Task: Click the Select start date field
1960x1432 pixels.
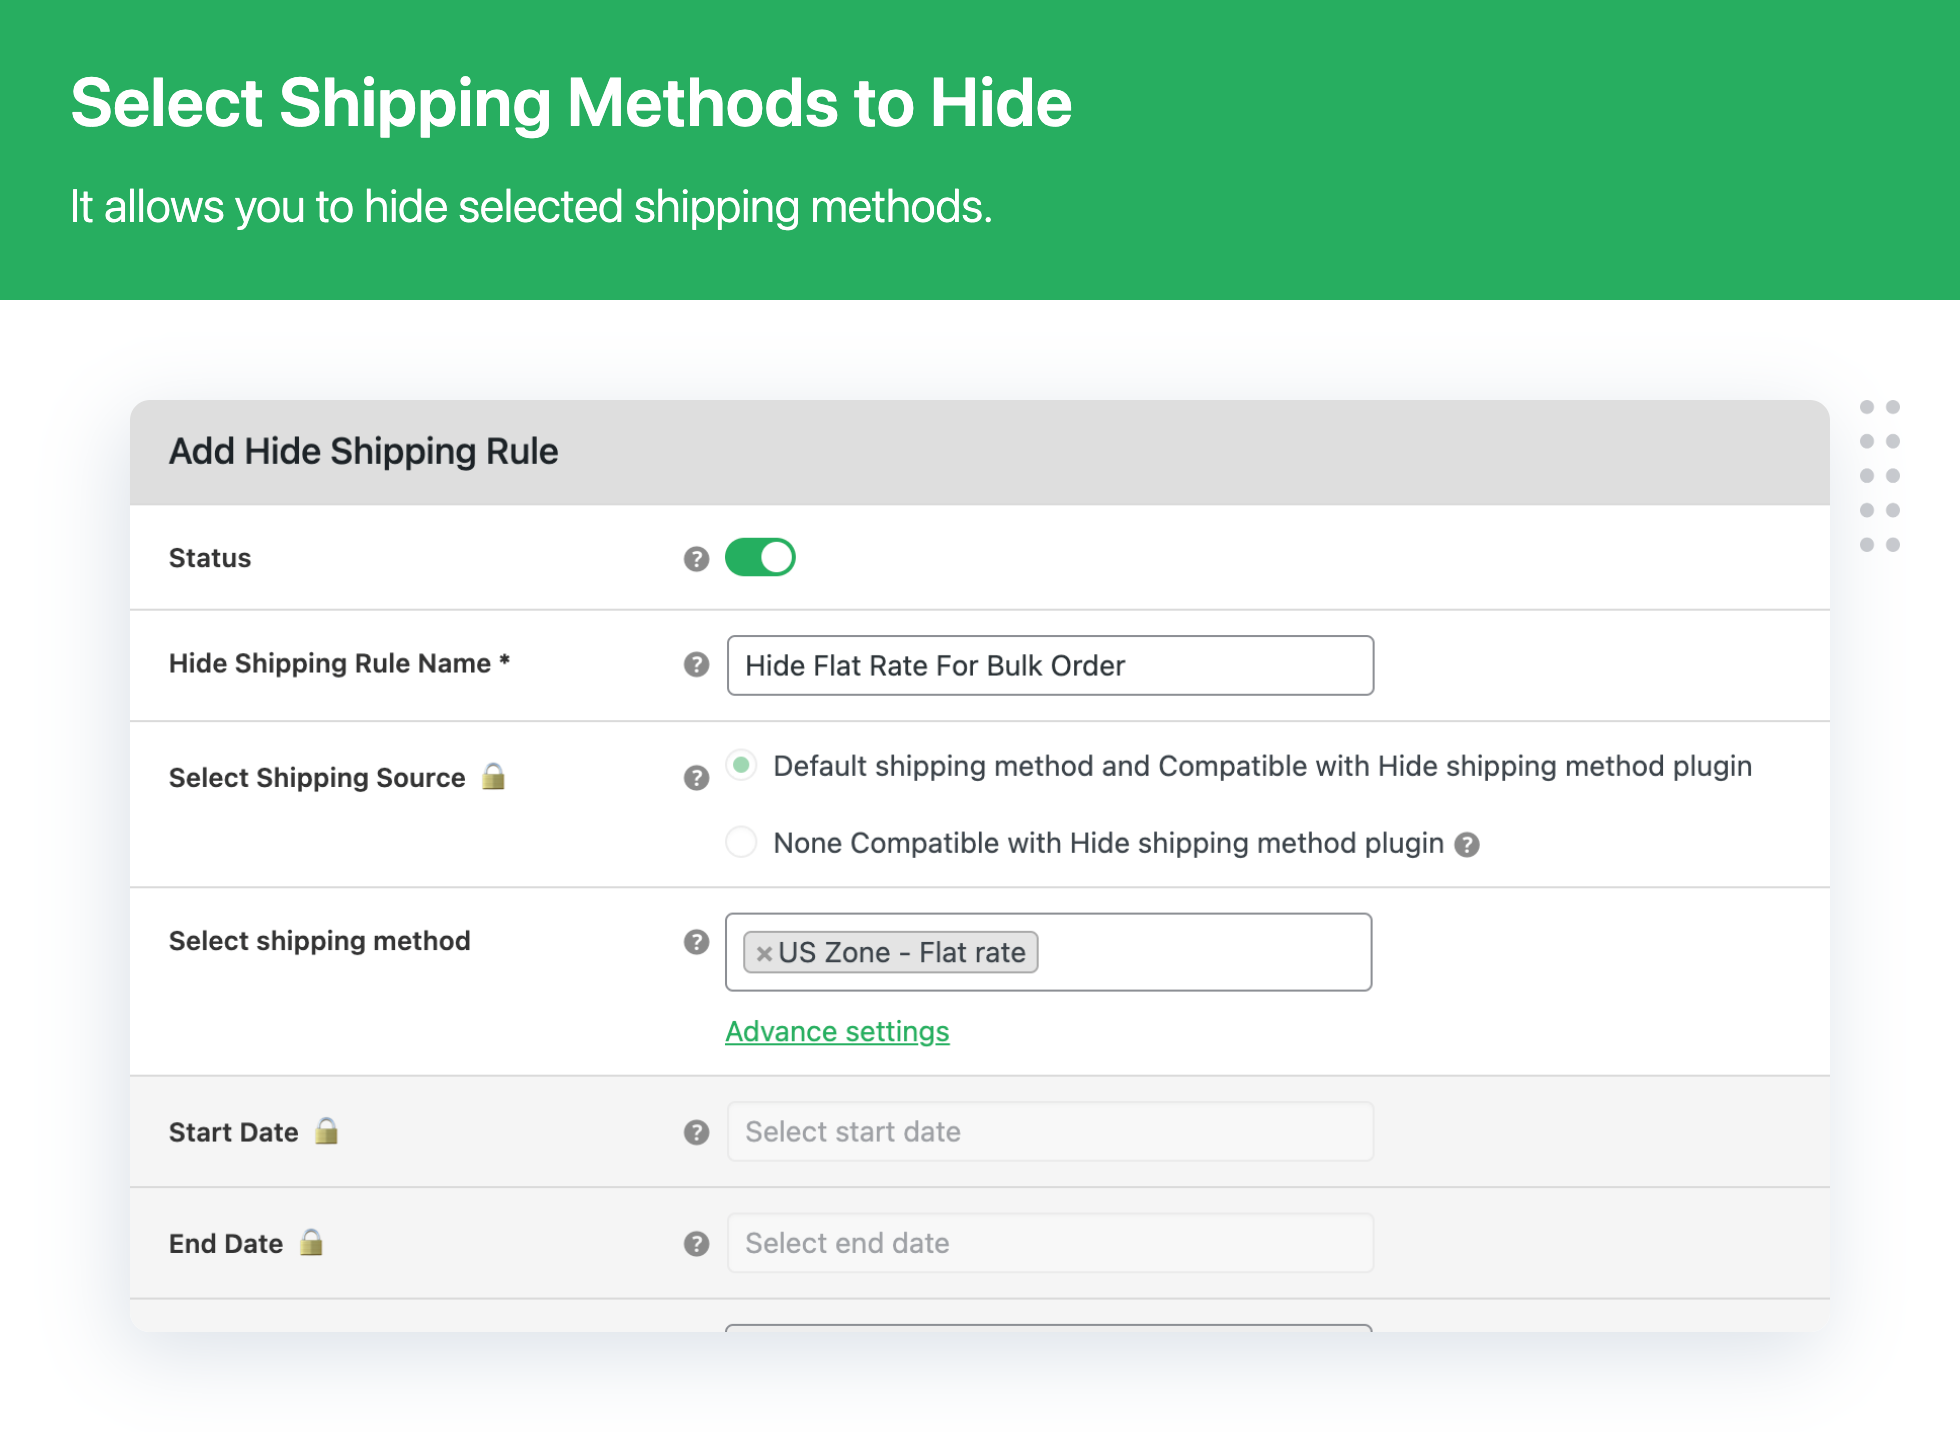Action: (x=1050, y=1132)
